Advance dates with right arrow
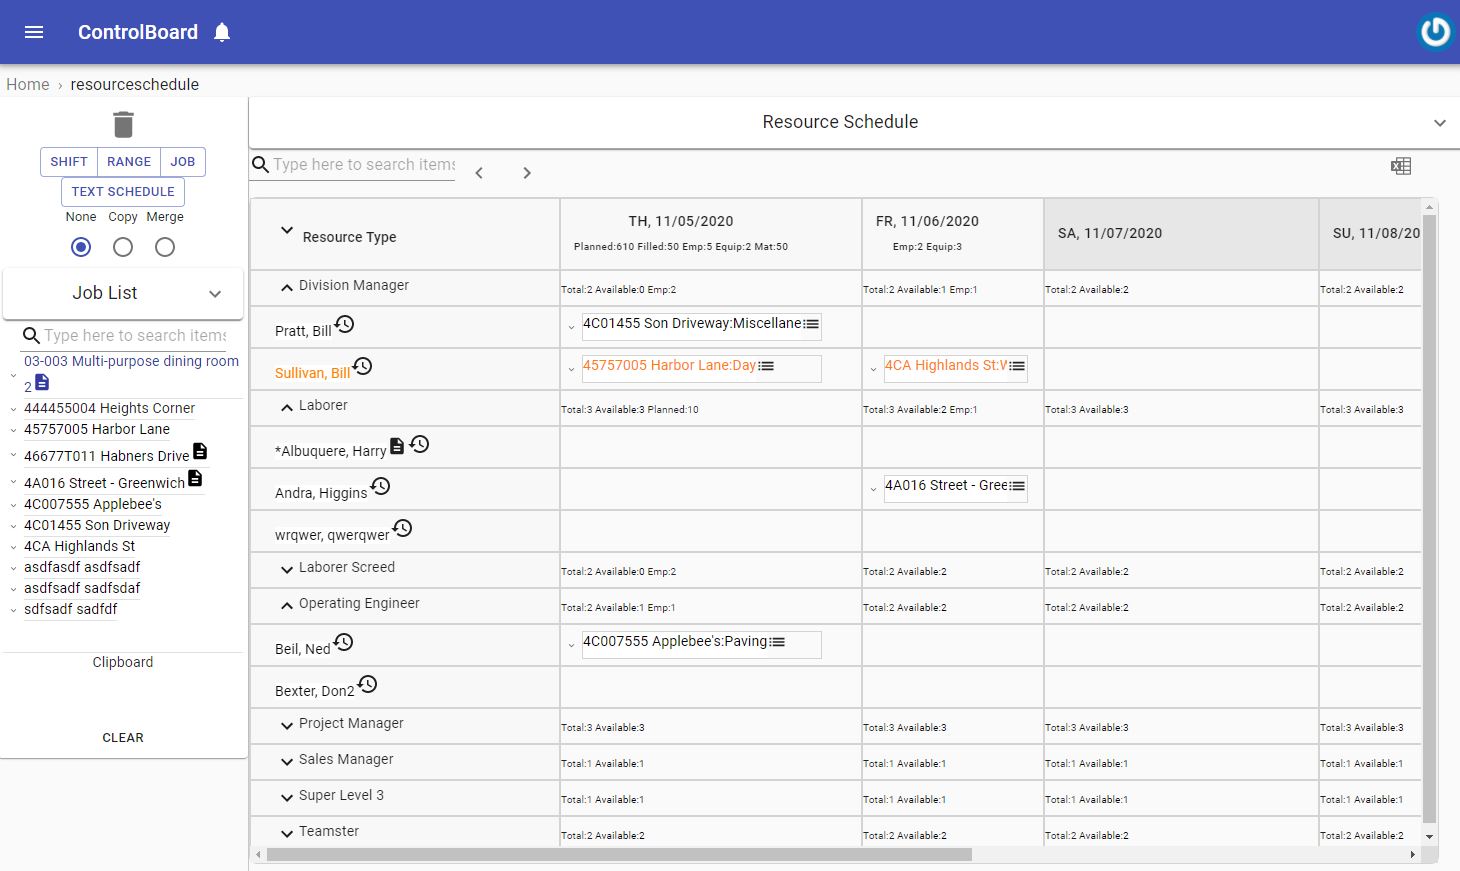This screenshot has height=871, width=1460. tap(527, 173)
